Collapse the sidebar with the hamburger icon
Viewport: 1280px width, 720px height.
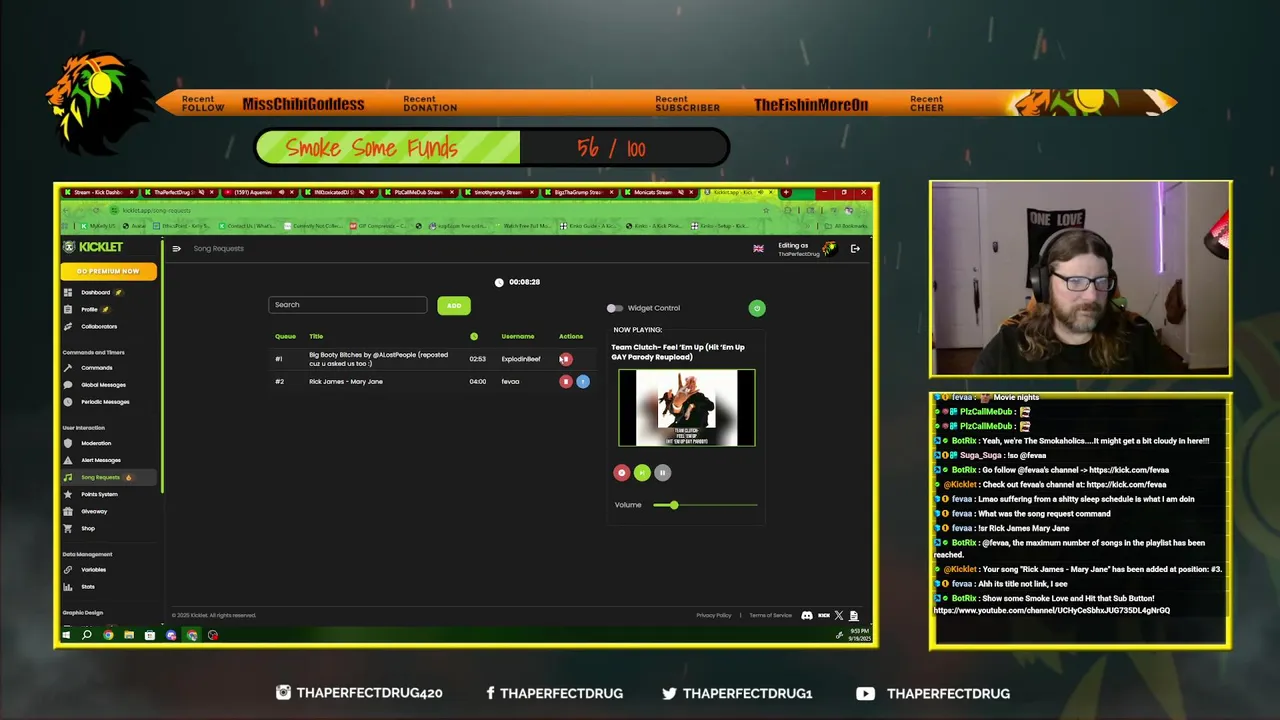pos(177,249)
